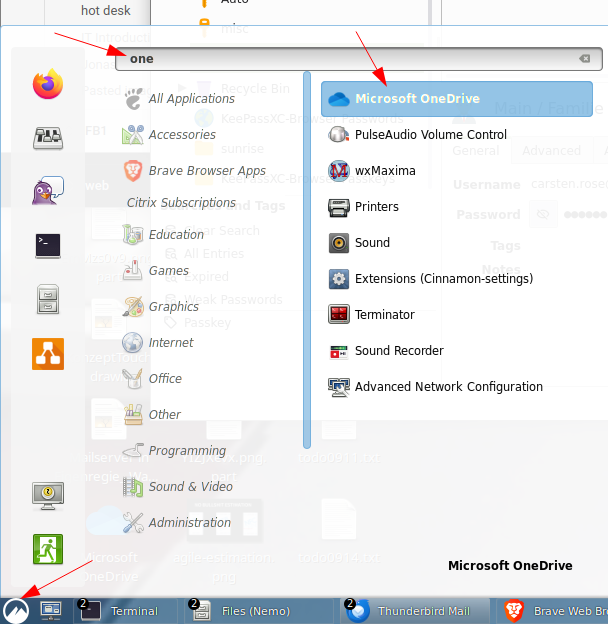The image size is (608, 624).
Task: Select the Internet category
Action: point(158,342)
